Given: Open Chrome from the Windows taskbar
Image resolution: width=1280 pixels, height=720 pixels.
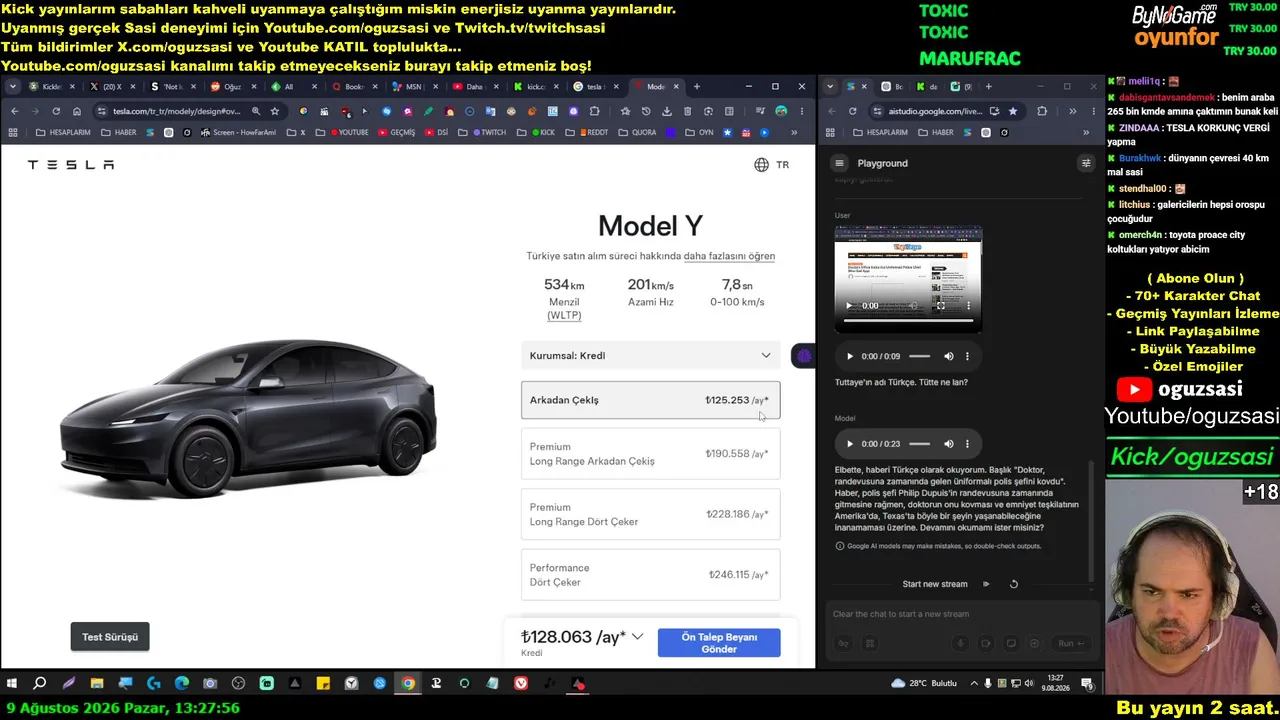Looking at the screenshot, I should point(408,684).
